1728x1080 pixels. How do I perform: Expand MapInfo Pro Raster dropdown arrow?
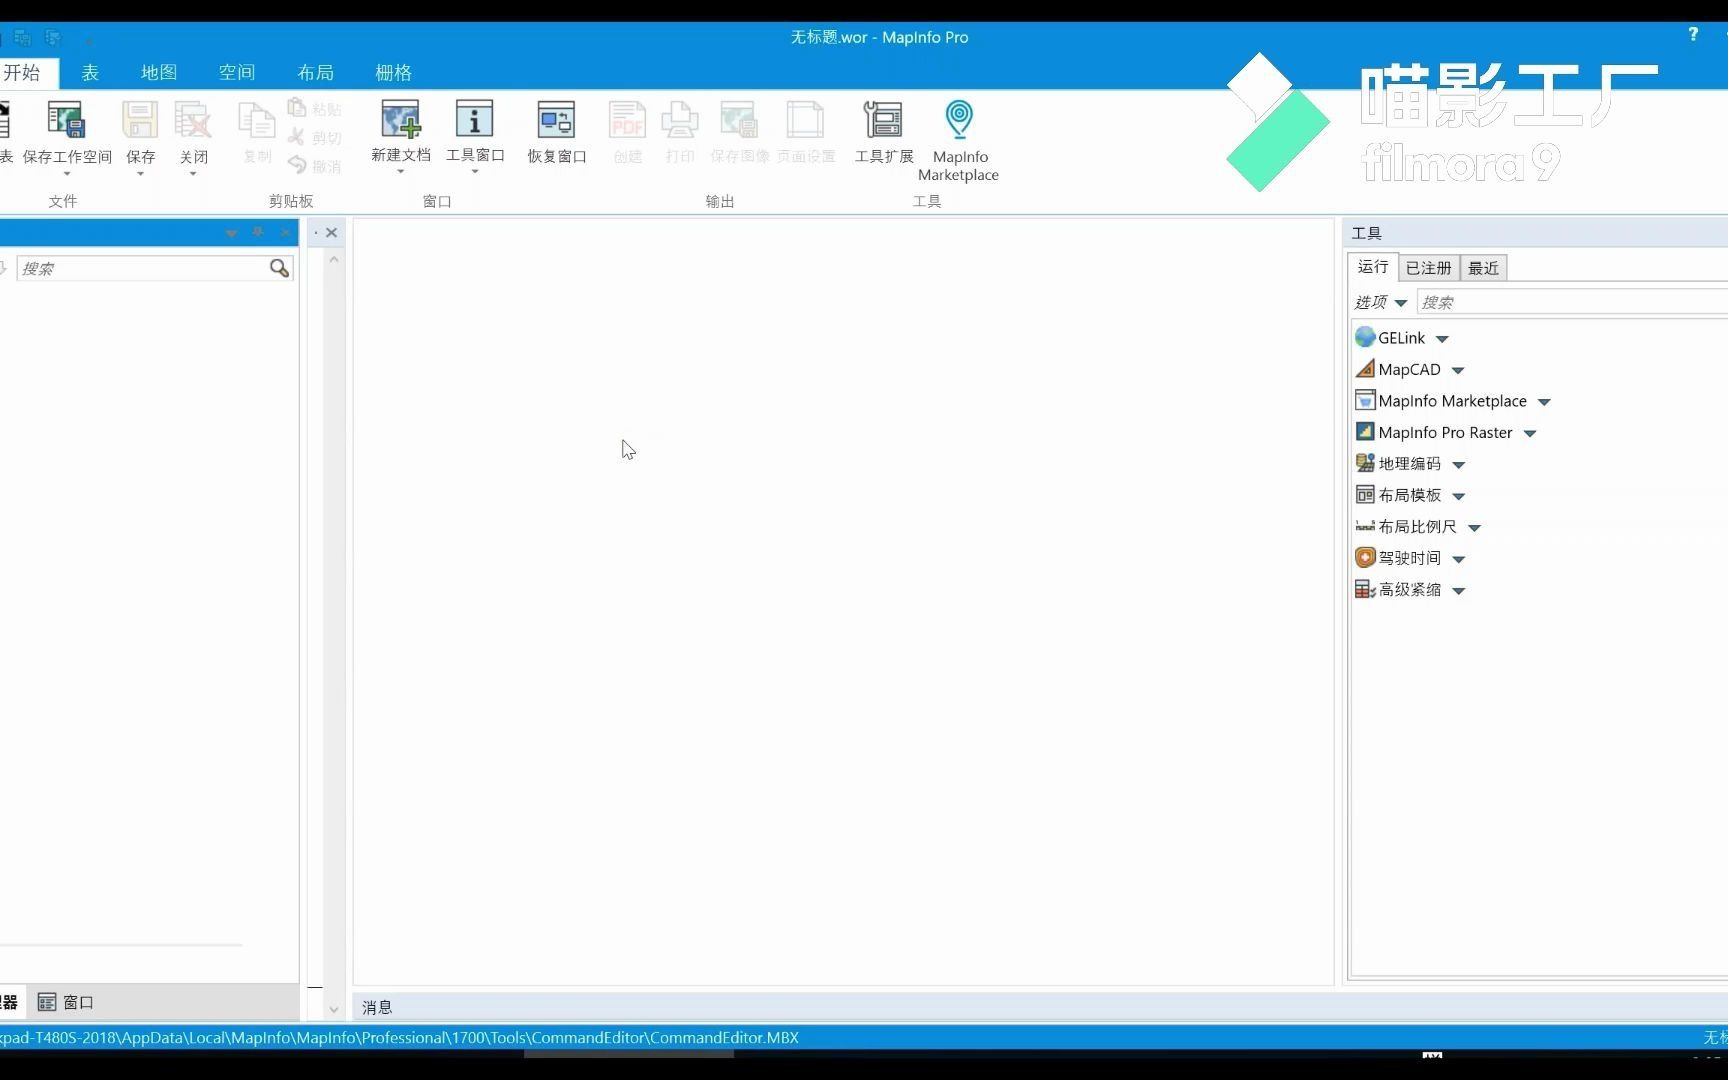[x=1530, y=434]
